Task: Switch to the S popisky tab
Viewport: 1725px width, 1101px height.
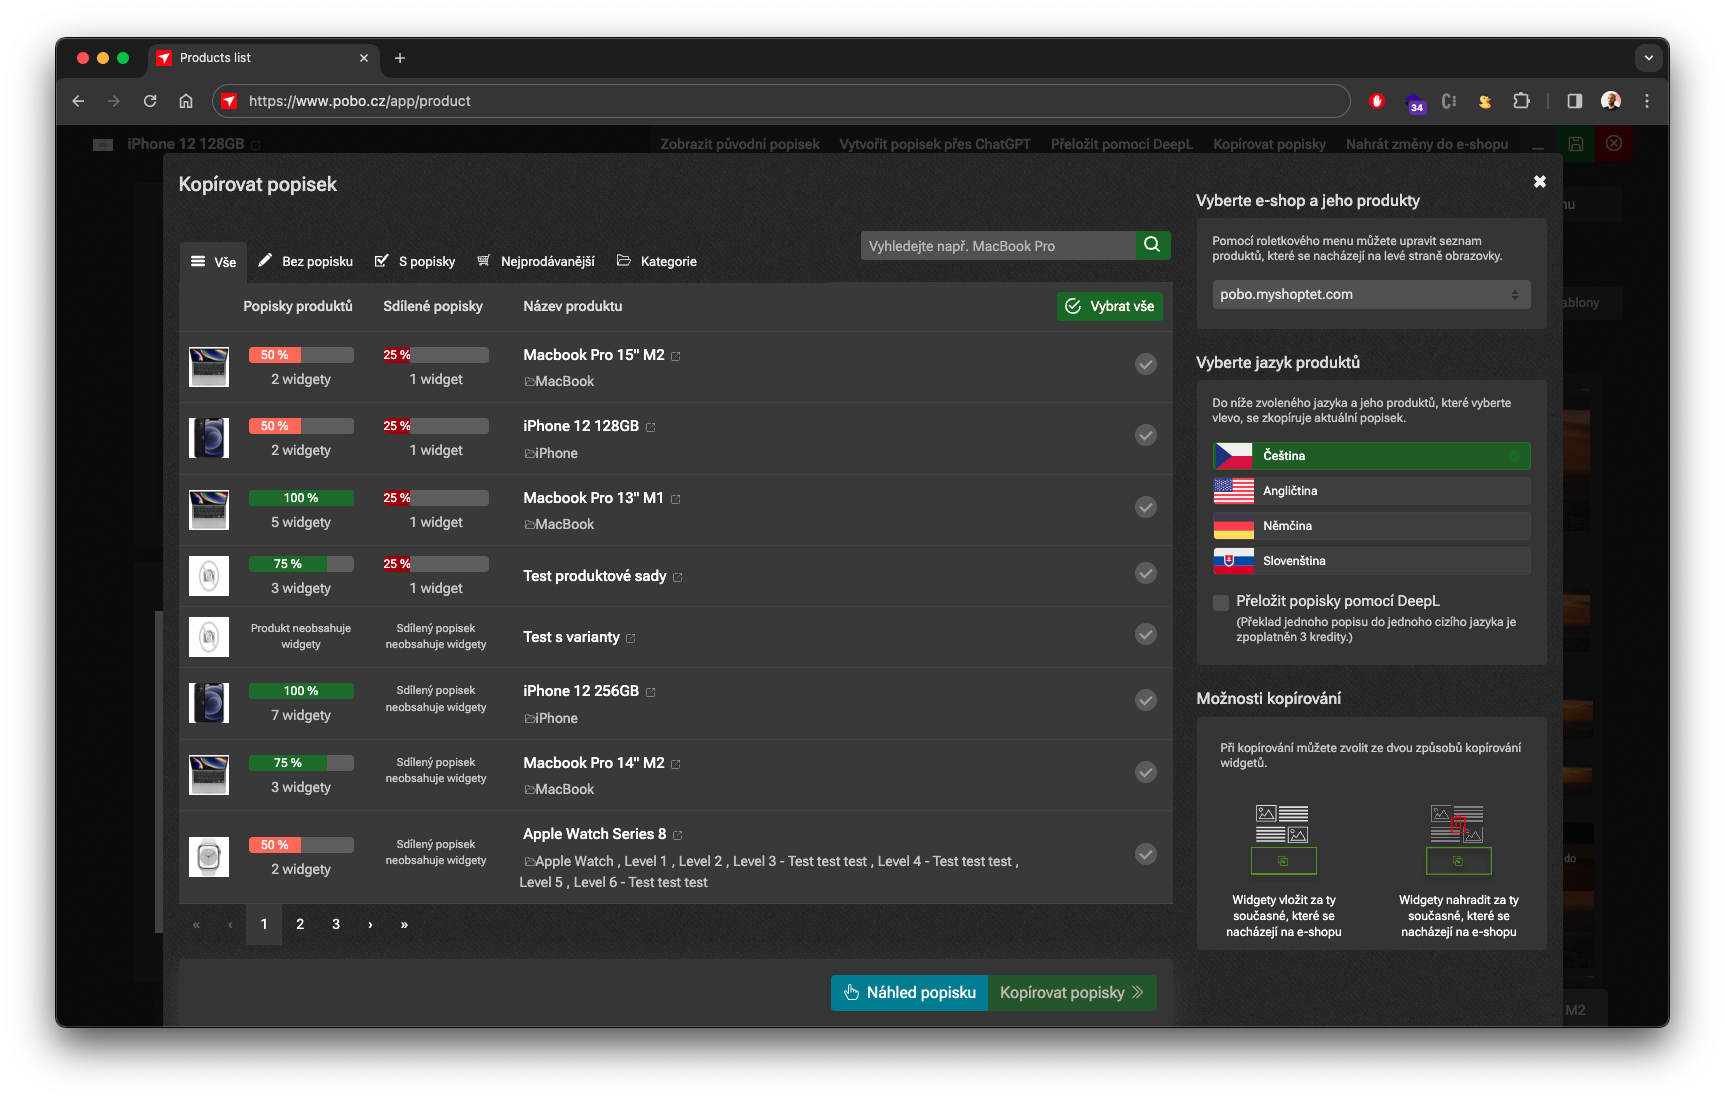Action: 415,262
